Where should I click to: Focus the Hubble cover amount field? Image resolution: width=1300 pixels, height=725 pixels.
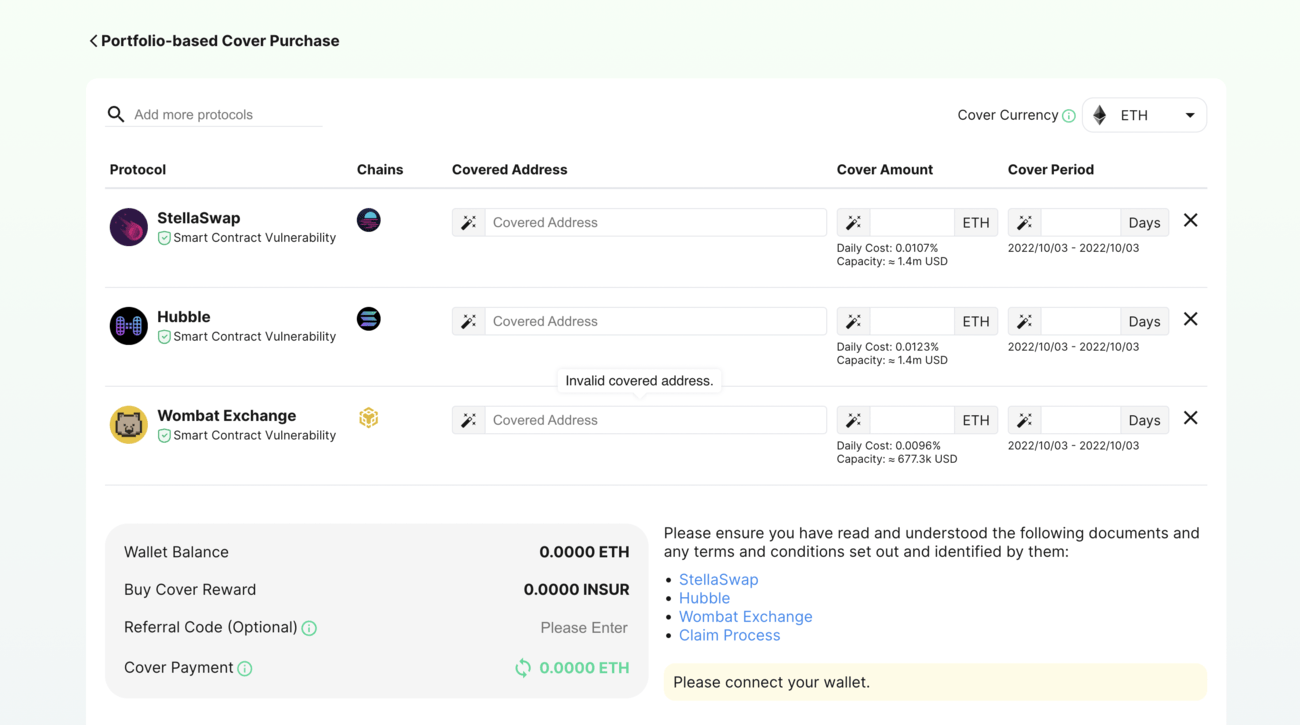[912, 321]
